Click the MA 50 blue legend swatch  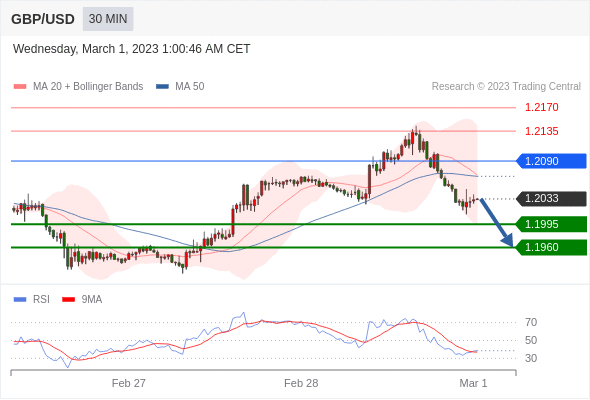point(162,87)
